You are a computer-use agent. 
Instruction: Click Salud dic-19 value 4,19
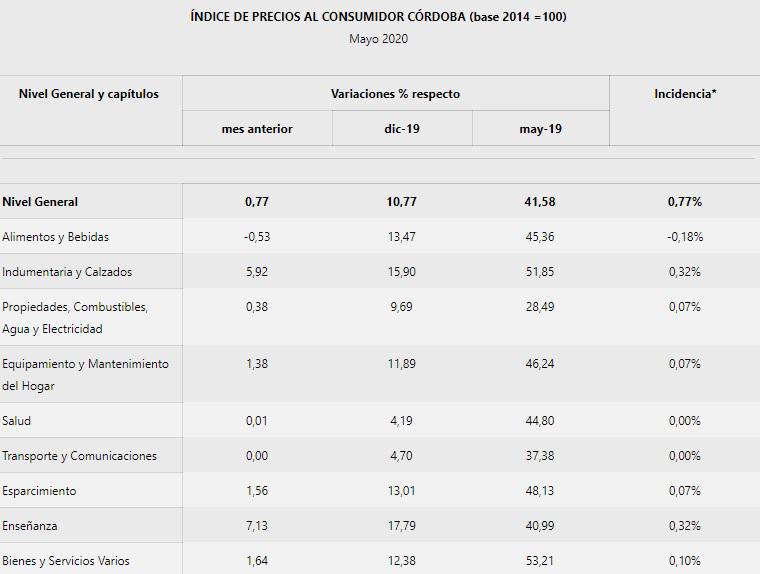(x=401, y=421)
